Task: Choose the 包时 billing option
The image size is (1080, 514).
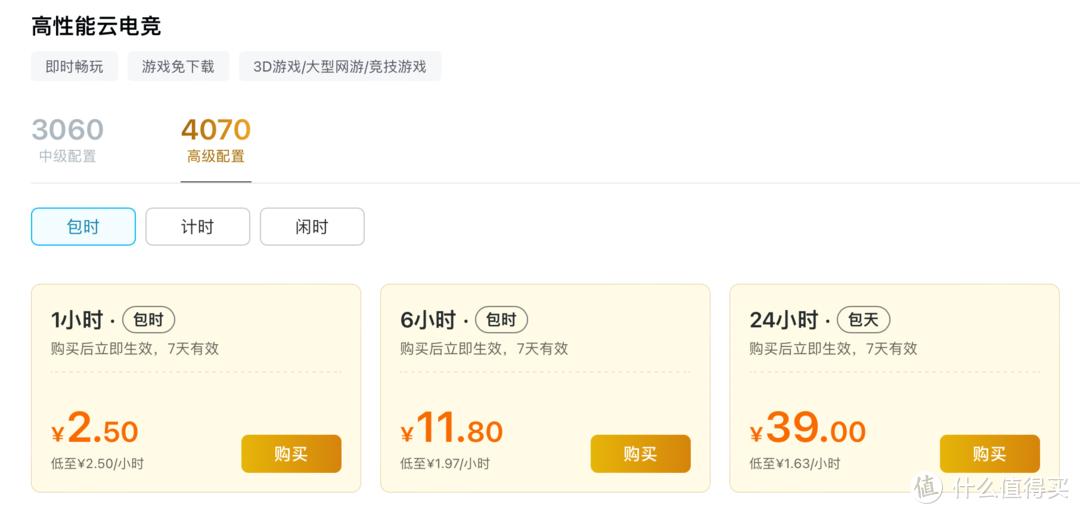Action: tap(83, 227)
